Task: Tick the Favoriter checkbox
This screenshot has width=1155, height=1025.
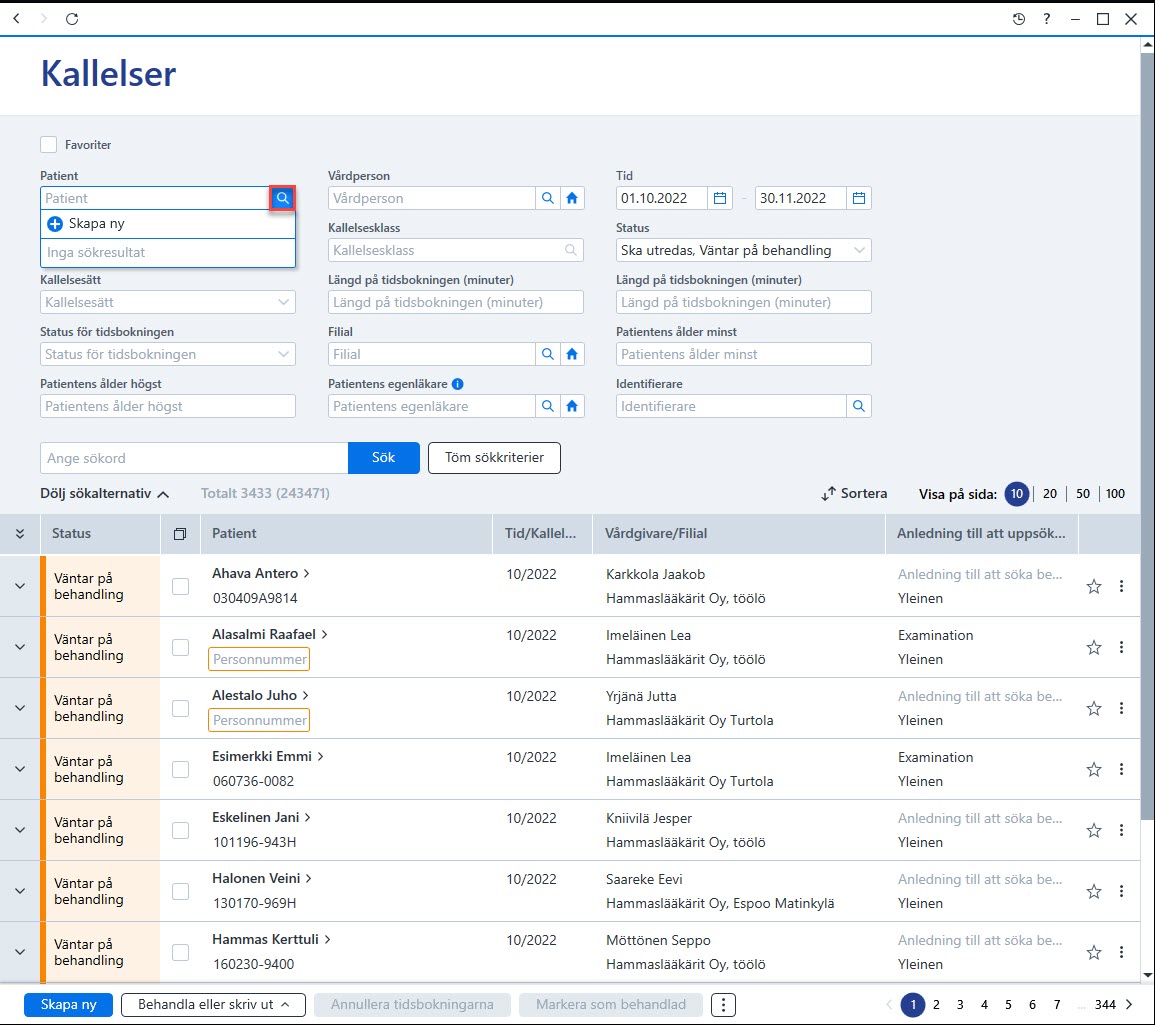Action: tap(49, 144)
